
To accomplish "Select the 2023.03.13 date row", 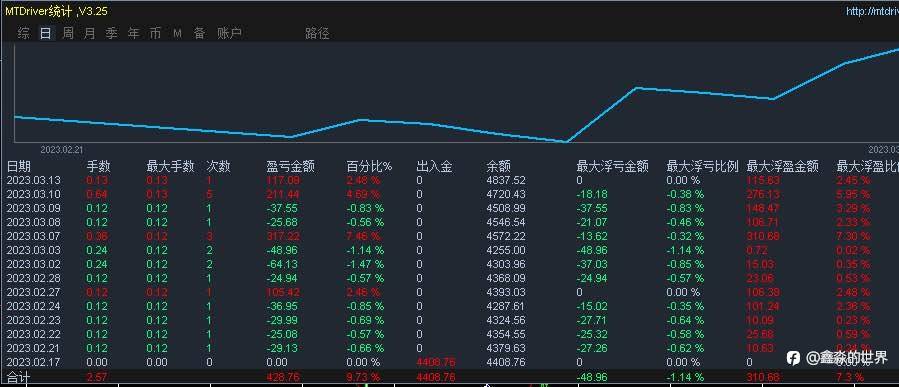I will pyautogui.click(x=34, y=181).
